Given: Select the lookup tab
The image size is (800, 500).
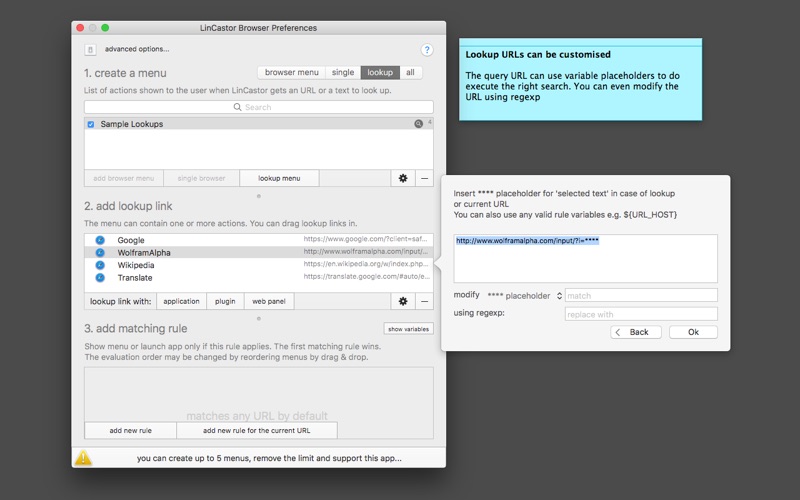Looking at the screenshot, I should 380,72.
